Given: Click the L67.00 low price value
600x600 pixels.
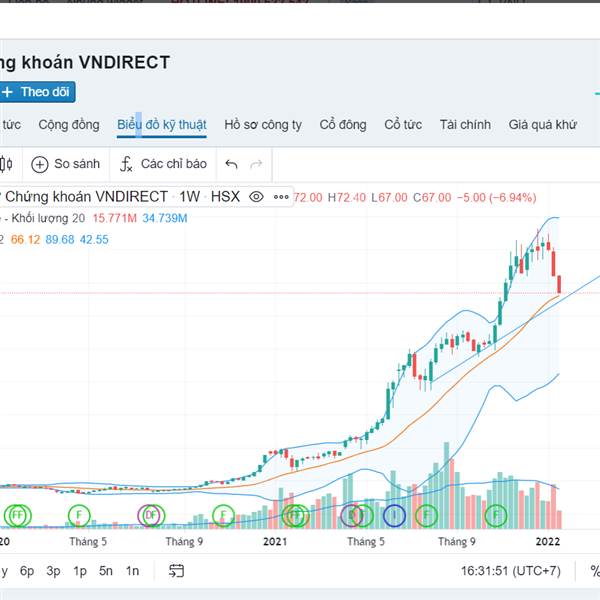Looking at the screenshot, I should [389, 197].
